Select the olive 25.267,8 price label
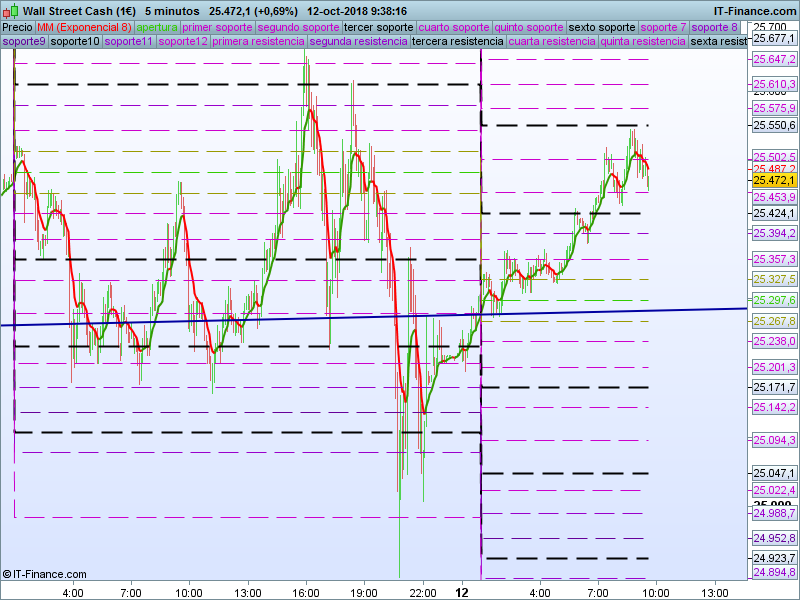The width and height of the screenshot is (800, 600). coord(774,321)
